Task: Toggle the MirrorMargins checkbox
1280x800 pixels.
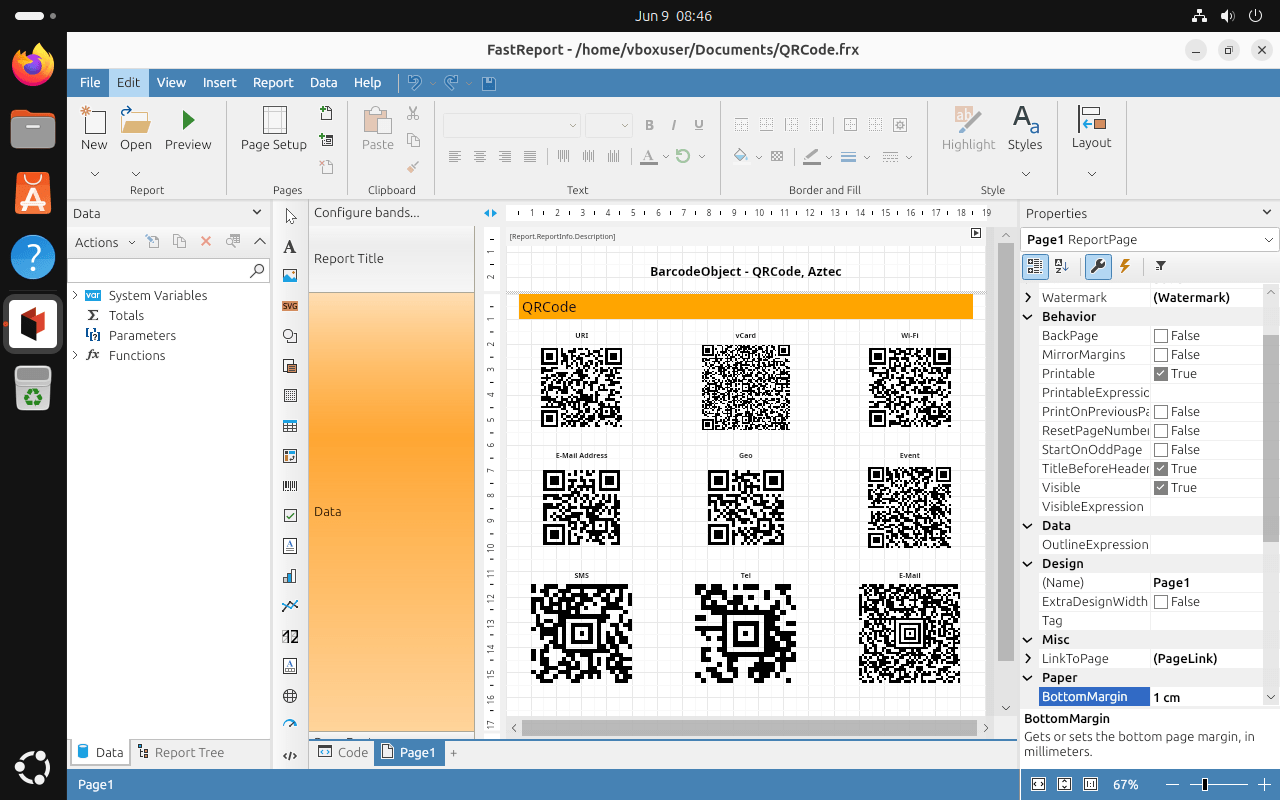Action: click(1161, 355)
